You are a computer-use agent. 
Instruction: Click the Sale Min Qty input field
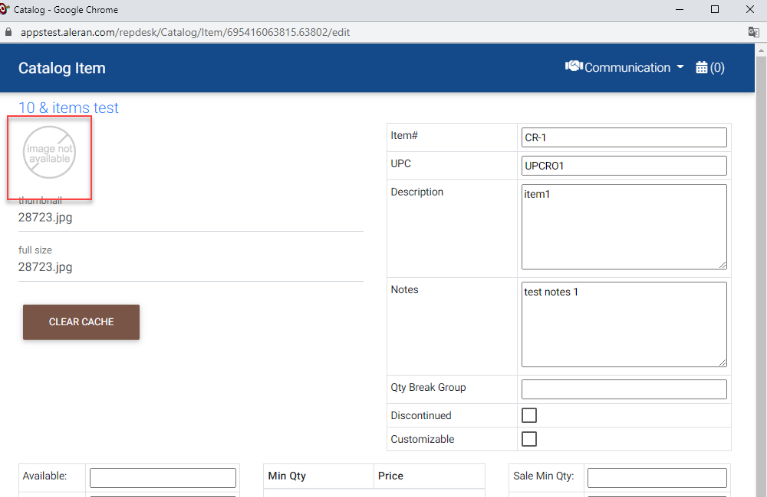(x=657, y=478)
